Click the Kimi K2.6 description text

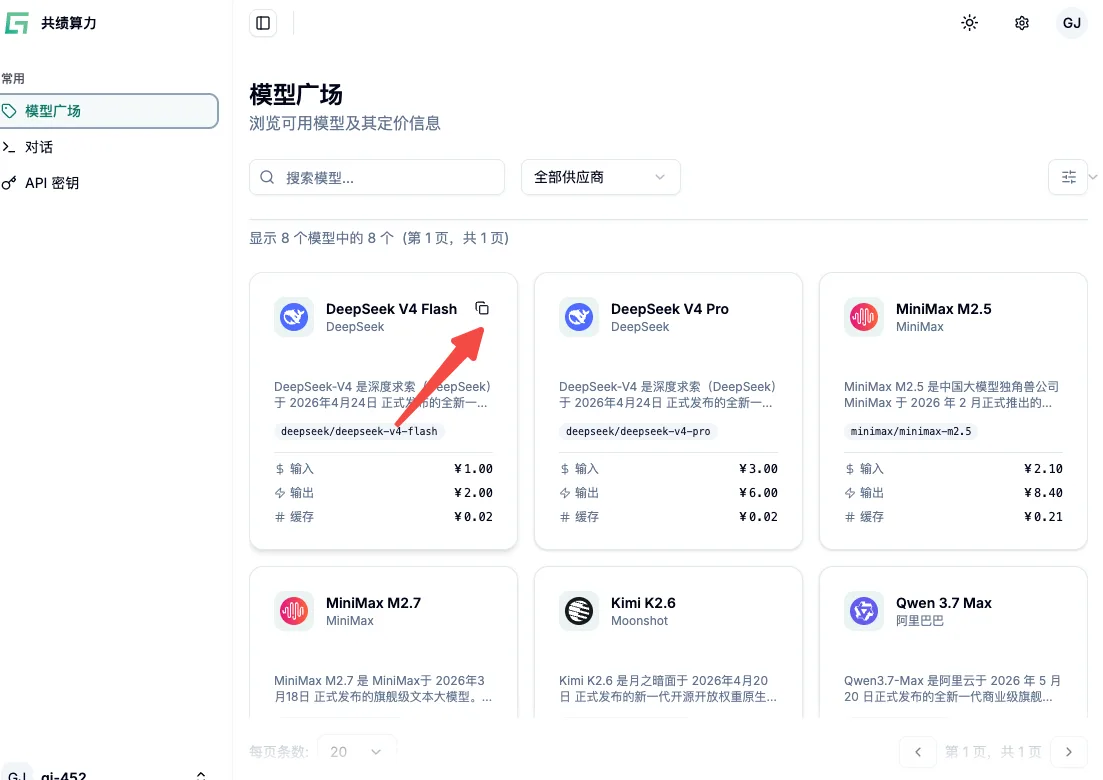coord(668,689)
